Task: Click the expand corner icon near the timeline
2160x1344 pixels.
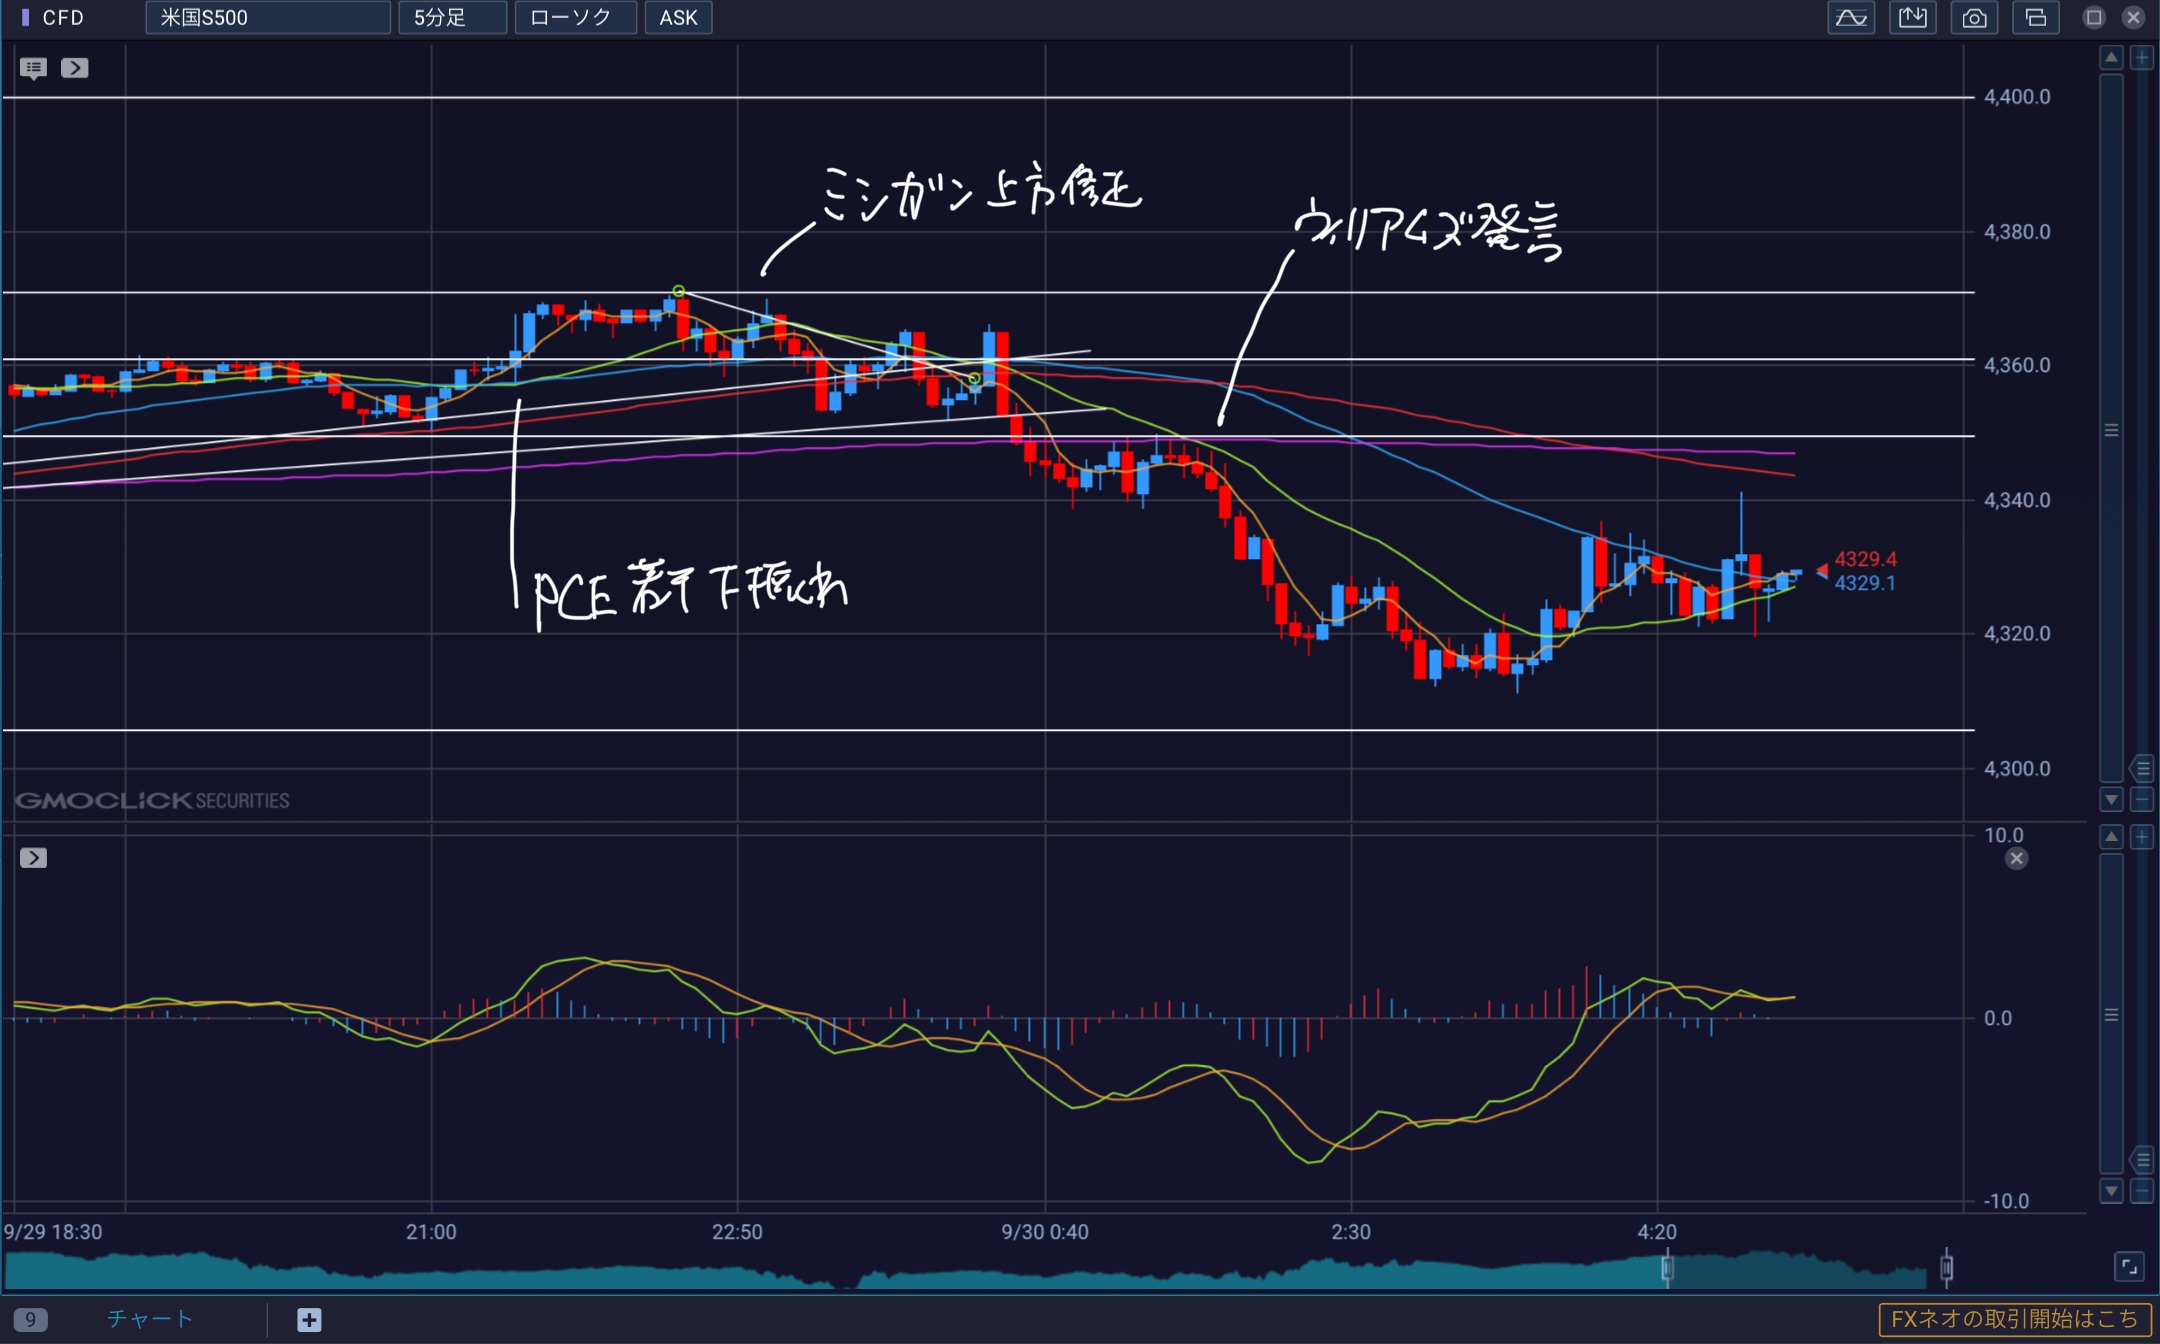Action: click(2129, 1267)
